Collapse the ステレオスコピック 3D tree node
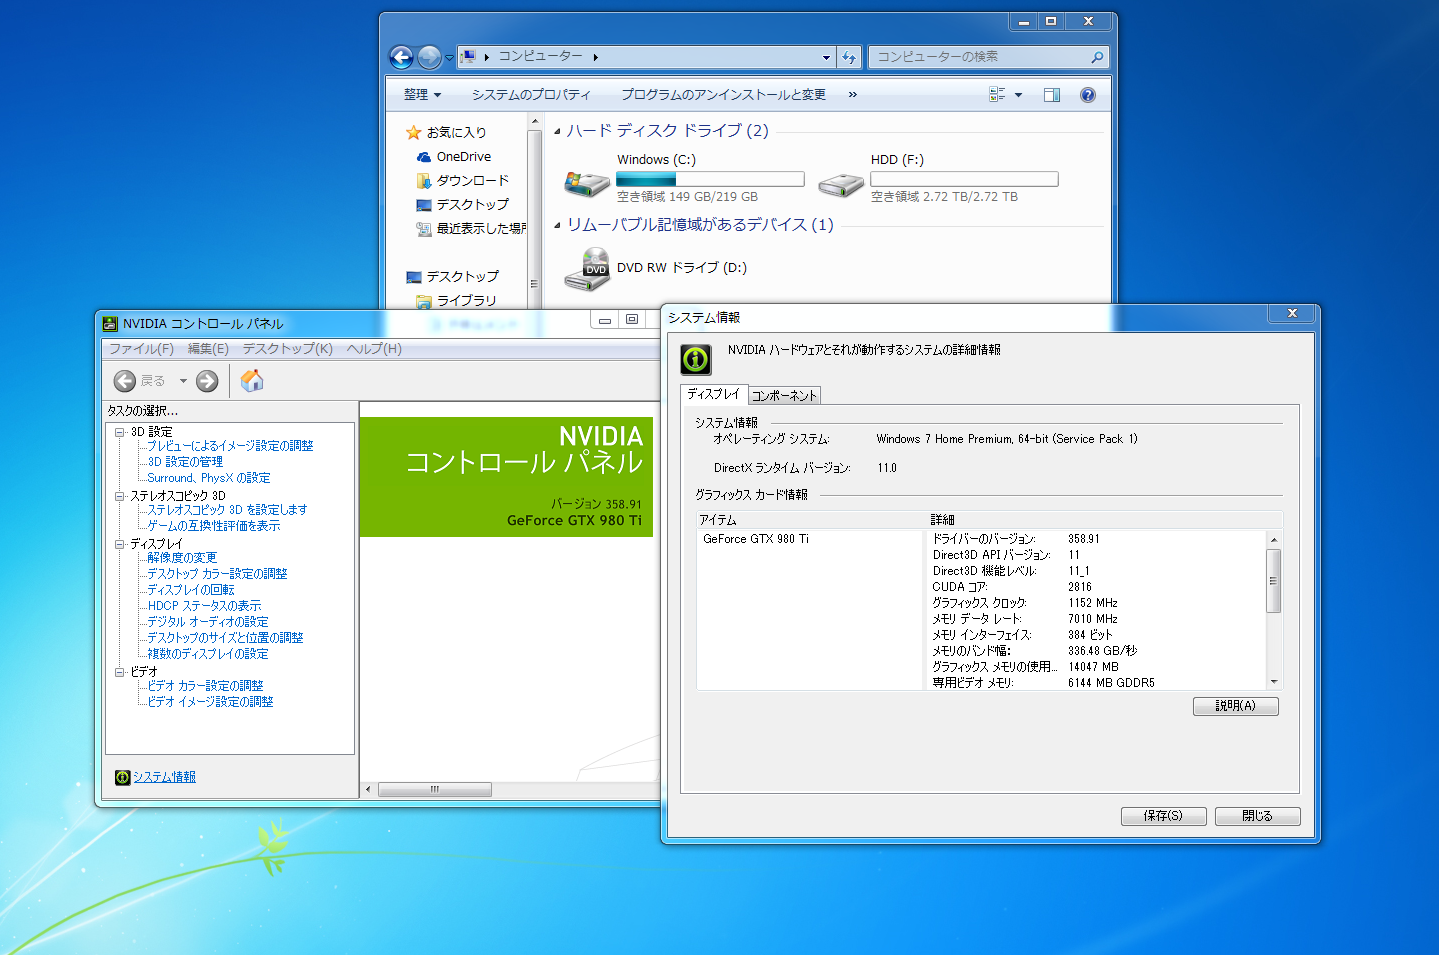 119,496
